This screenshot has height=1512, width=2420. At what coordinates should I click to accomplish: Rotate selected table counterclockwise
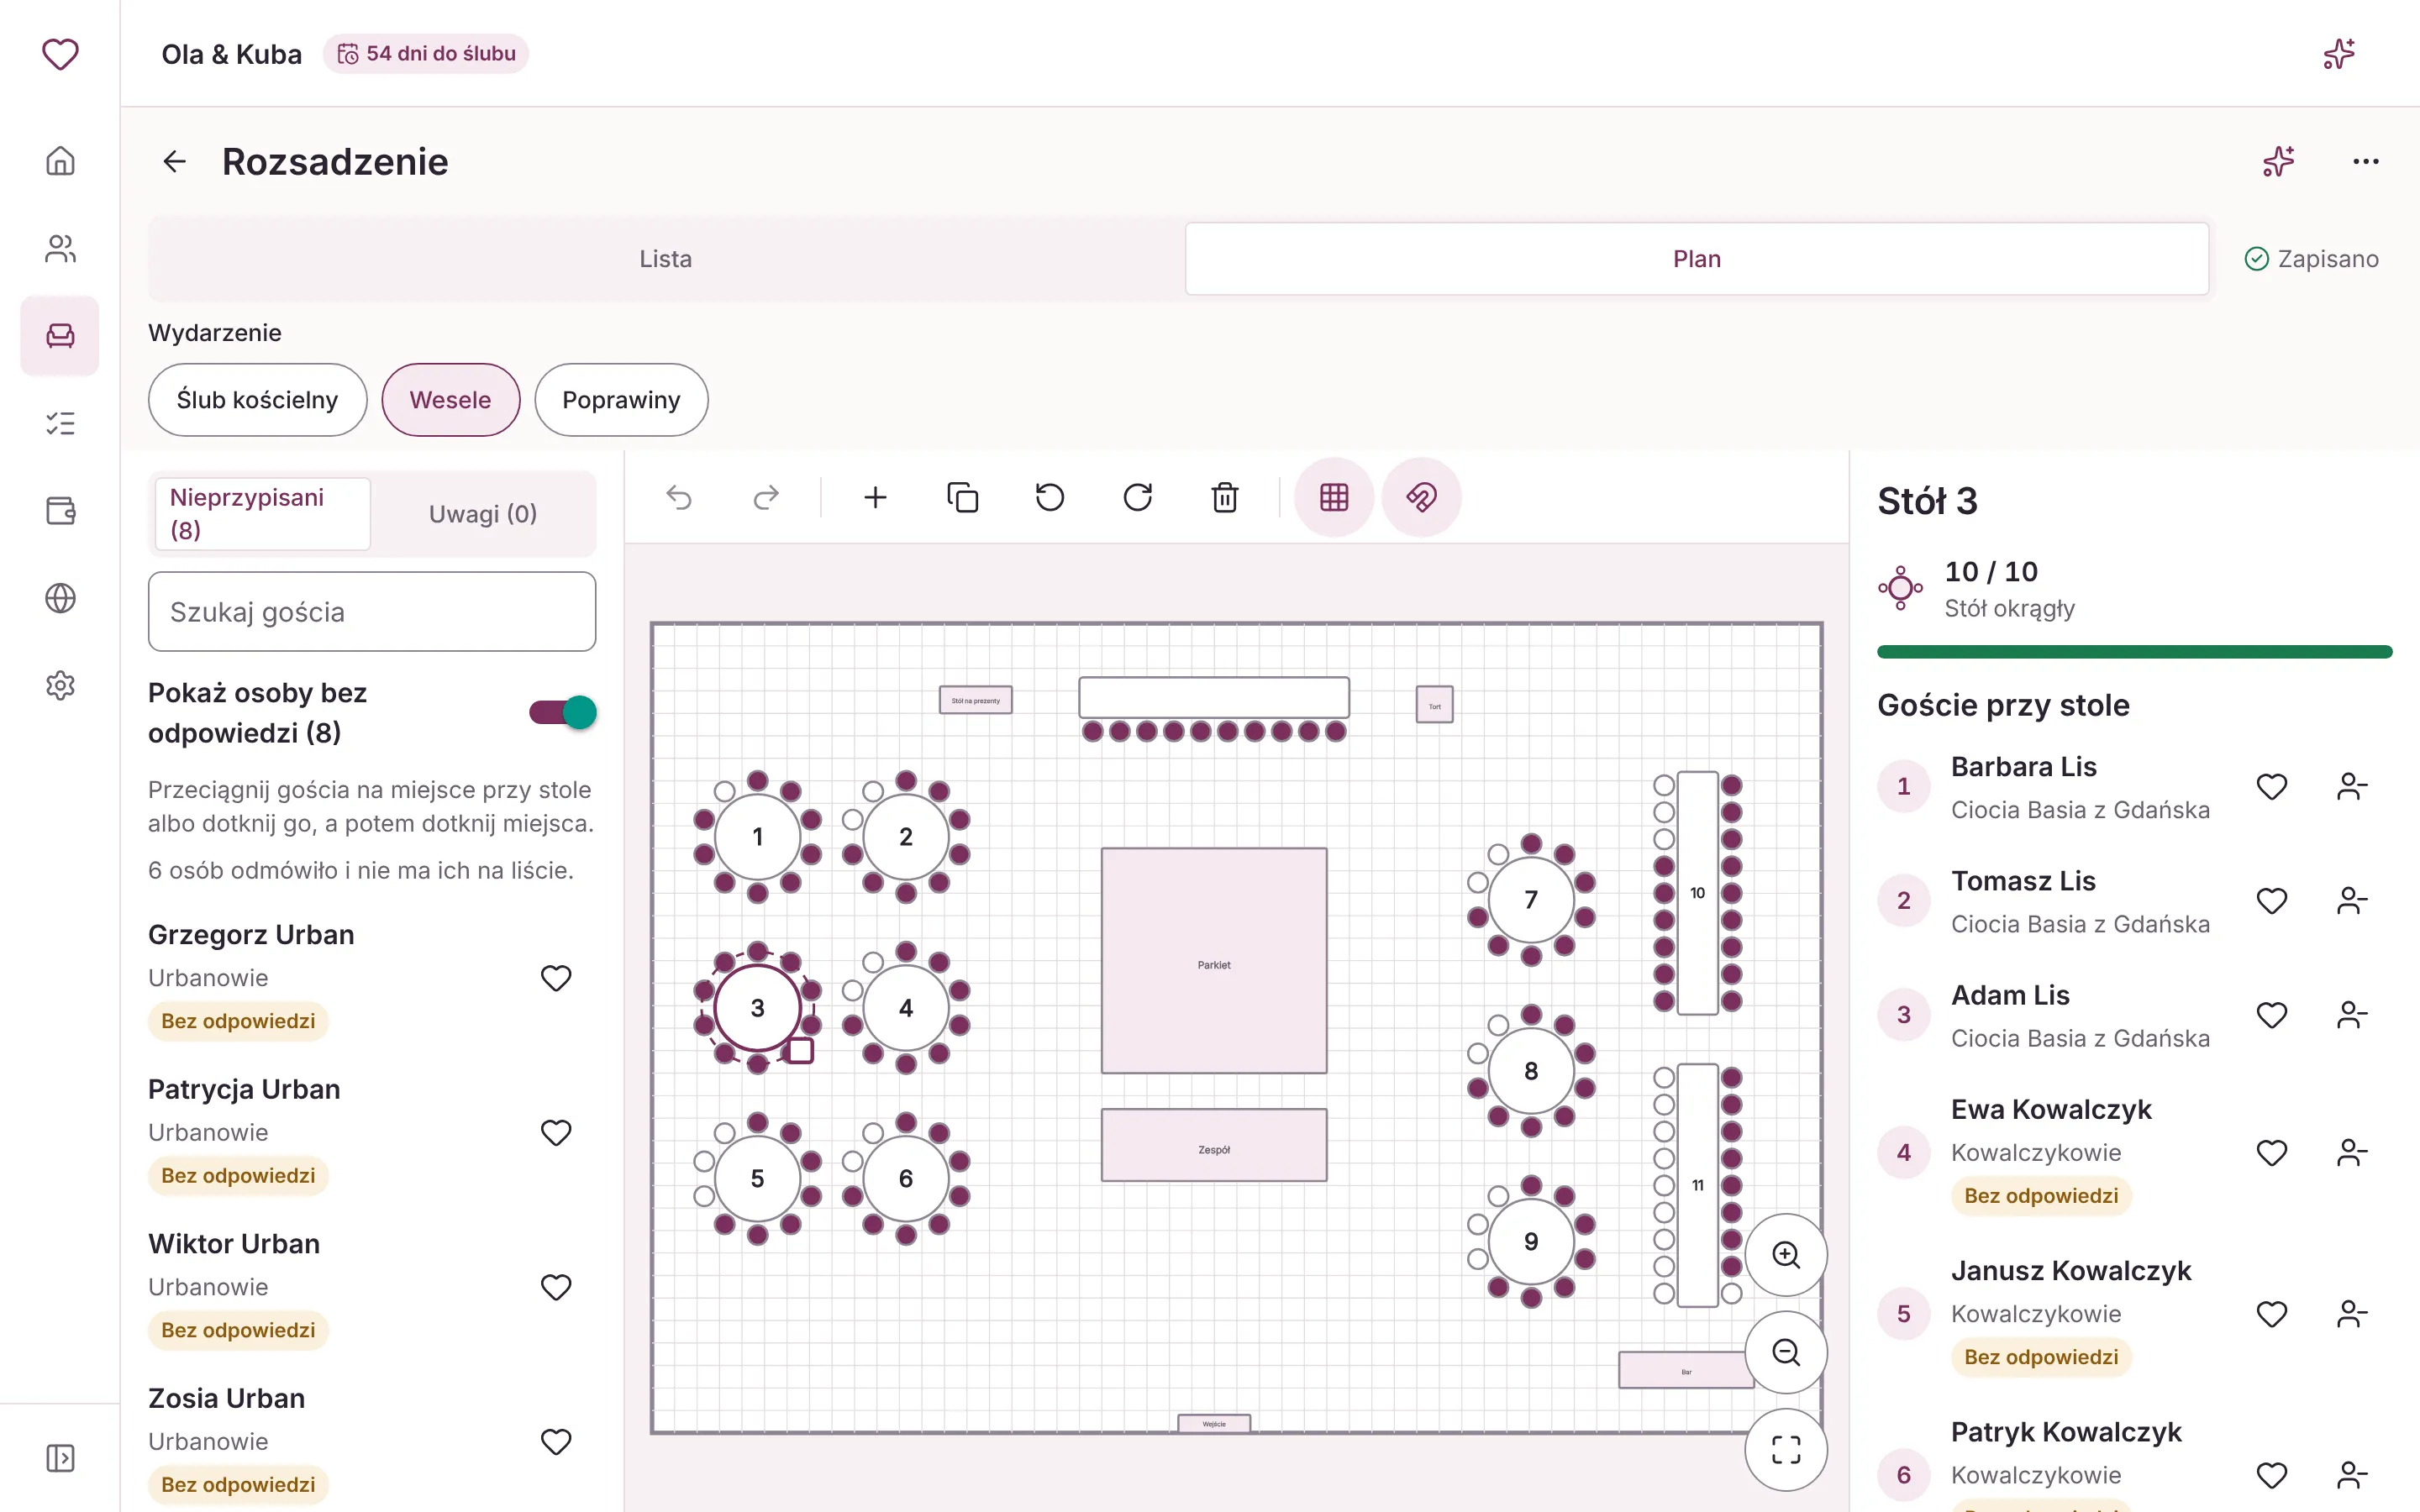(1050, 497)
